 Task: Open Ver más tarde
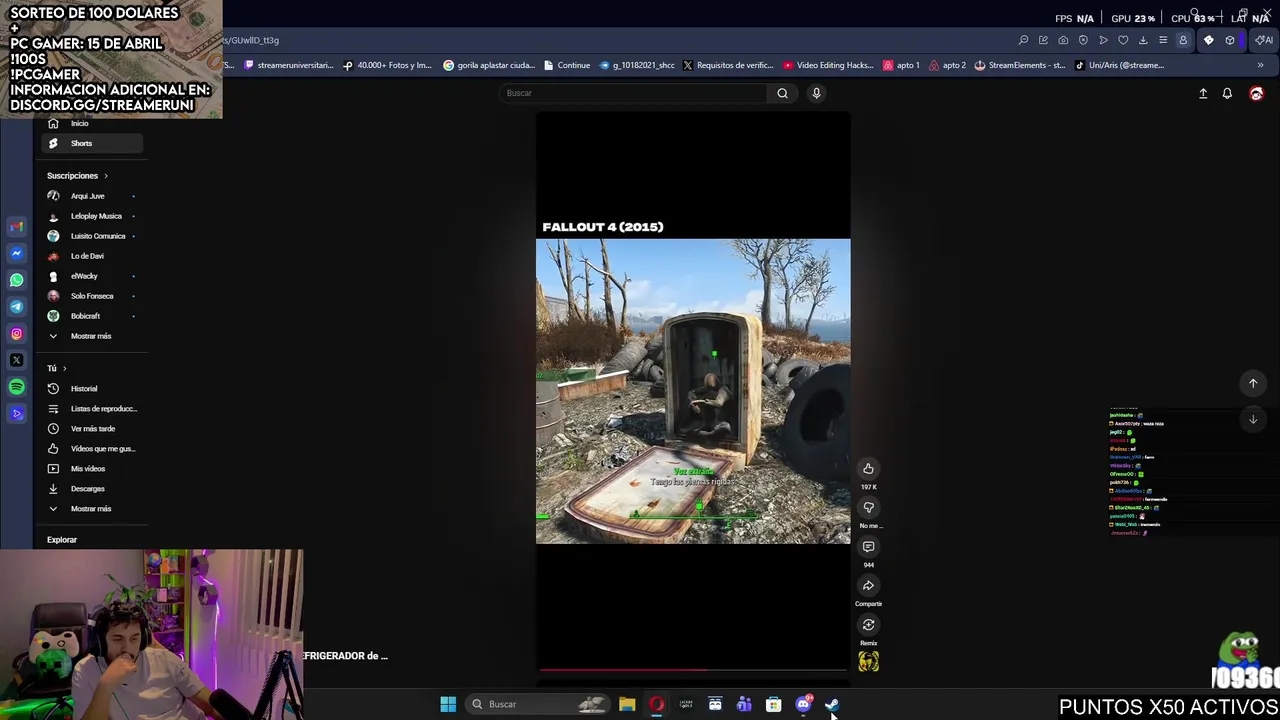[92, 428]
